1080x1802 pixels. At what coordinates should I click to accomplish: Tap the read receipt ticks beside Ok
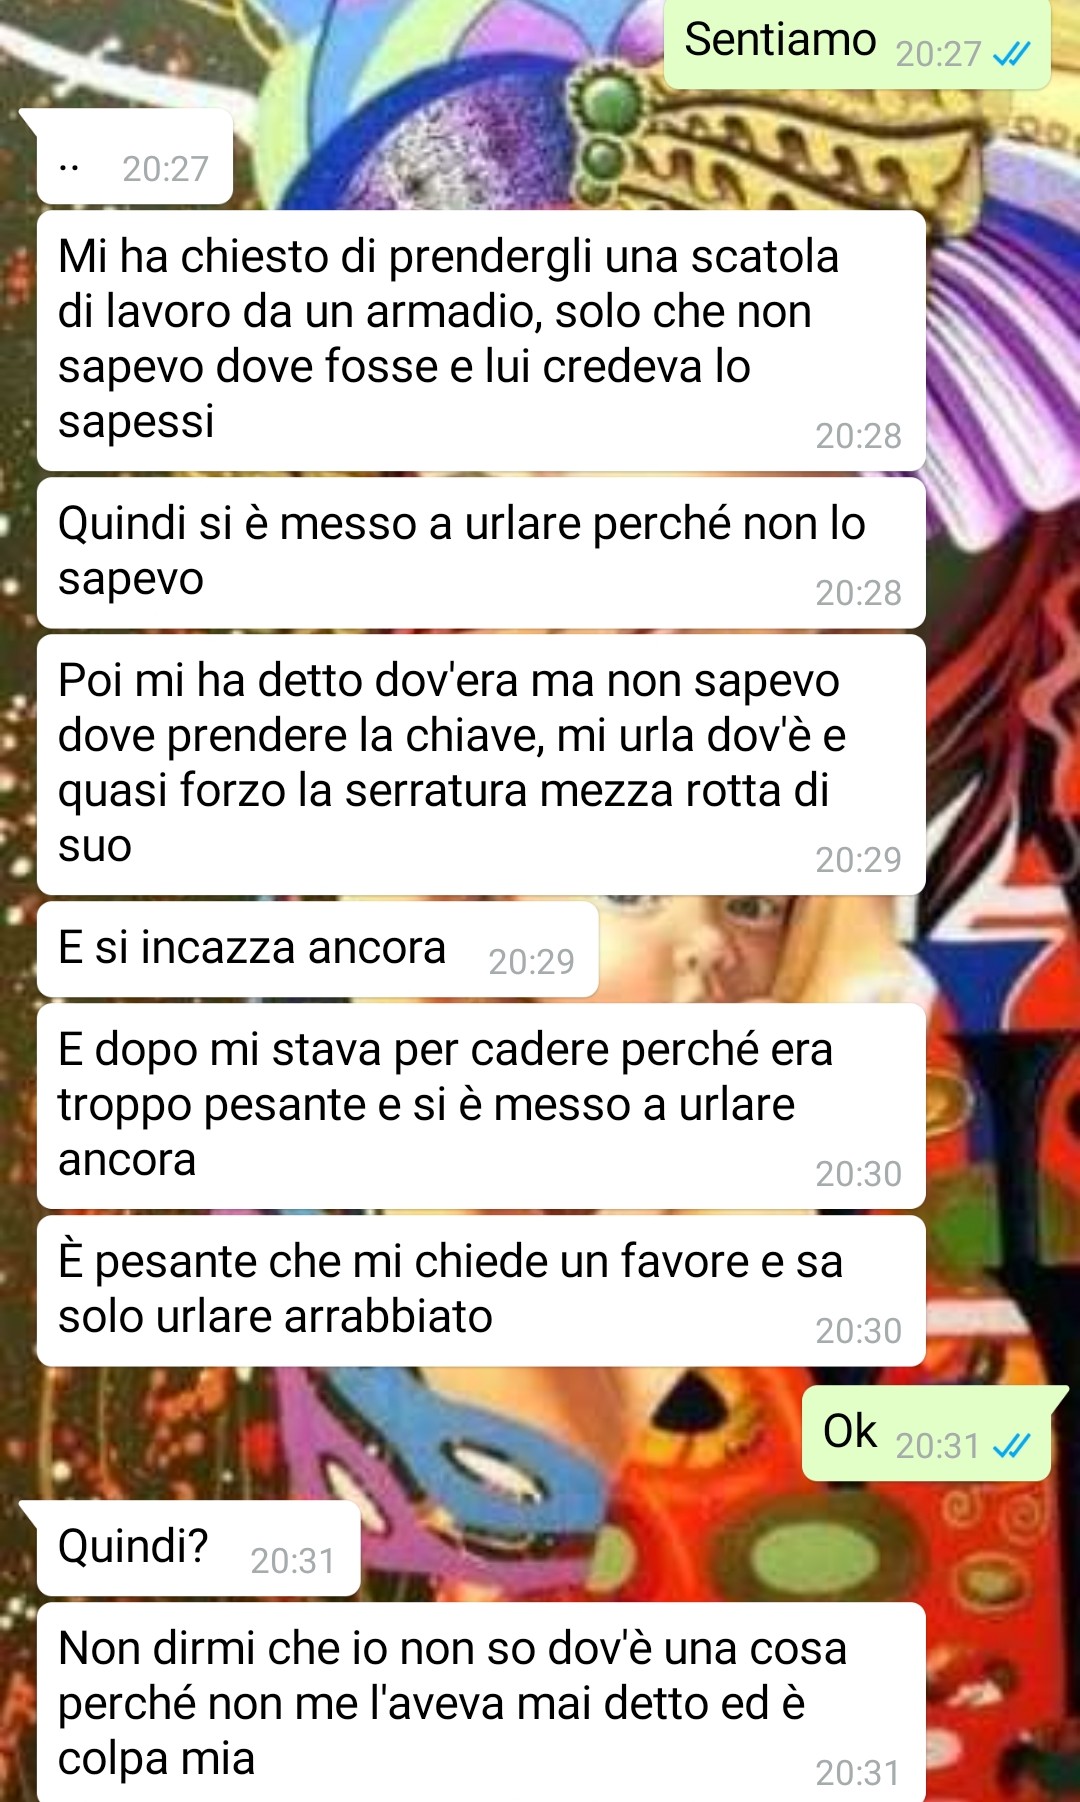1011,1446
